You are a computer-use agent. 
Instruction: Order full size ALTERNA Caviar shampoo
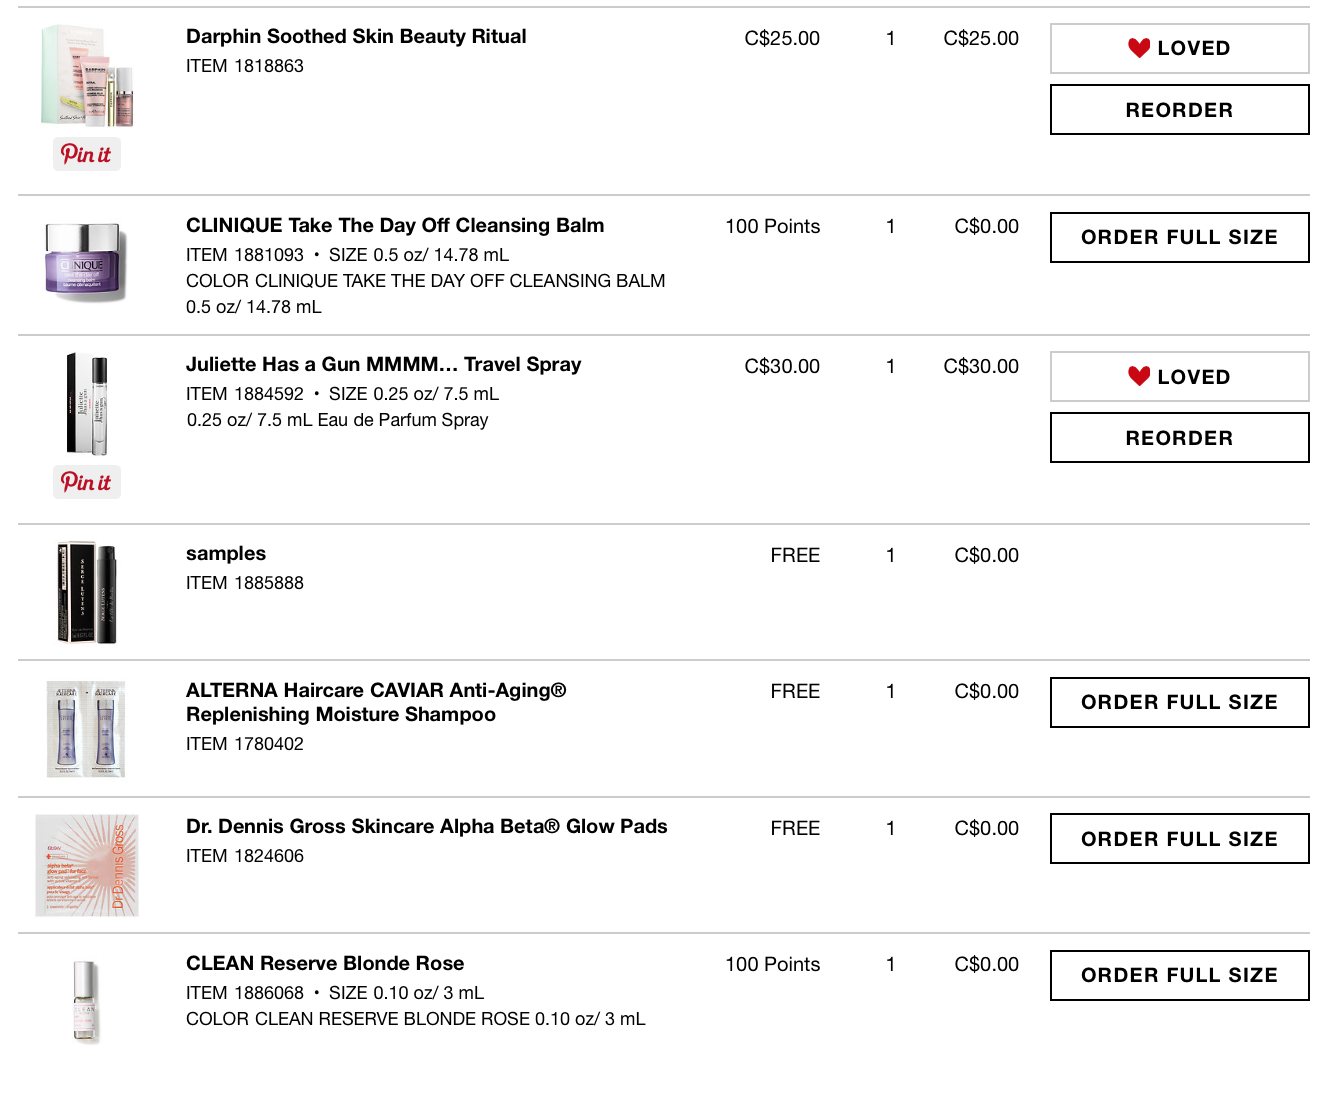pos(1179,702)
